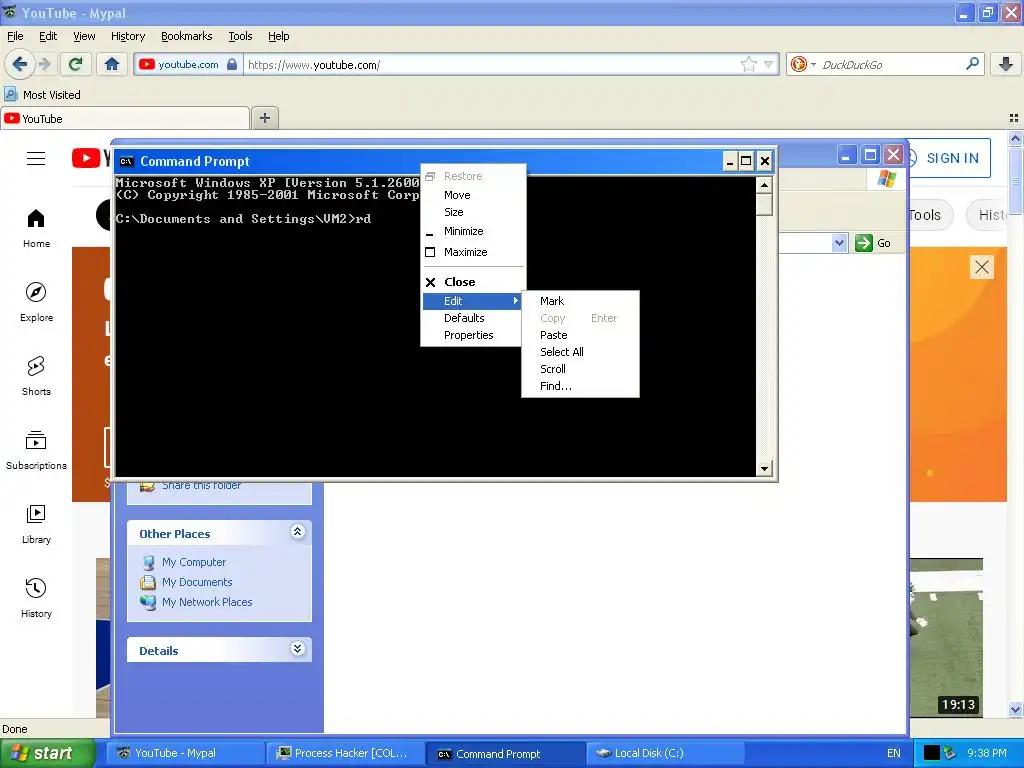Viewport: 1024px width, 768px height.
Task: Click the YouTube logo
Action: click(x=90, y=158)
